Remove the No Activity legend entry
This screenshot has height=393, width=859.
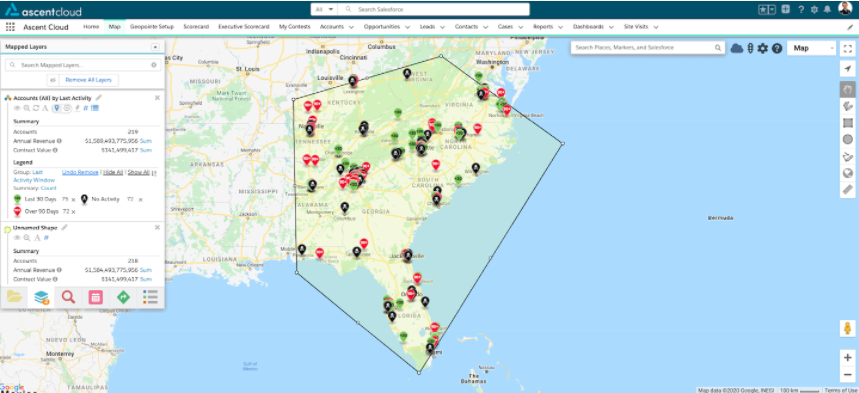click(140, 200)
